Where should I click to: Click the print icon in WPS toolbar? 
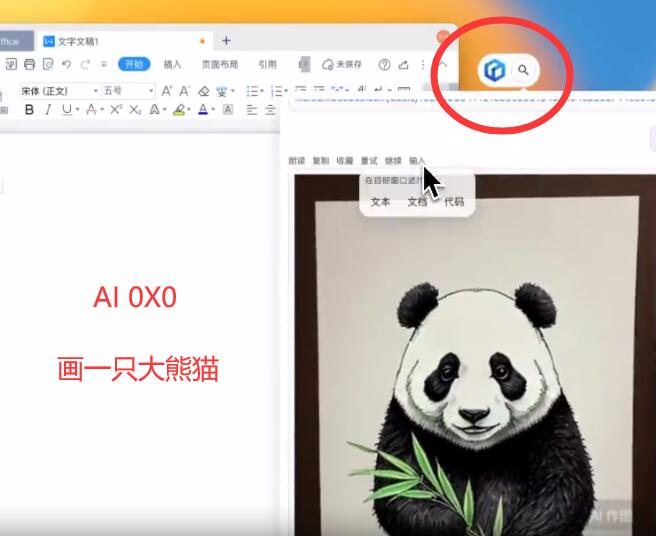coord(29,64)
